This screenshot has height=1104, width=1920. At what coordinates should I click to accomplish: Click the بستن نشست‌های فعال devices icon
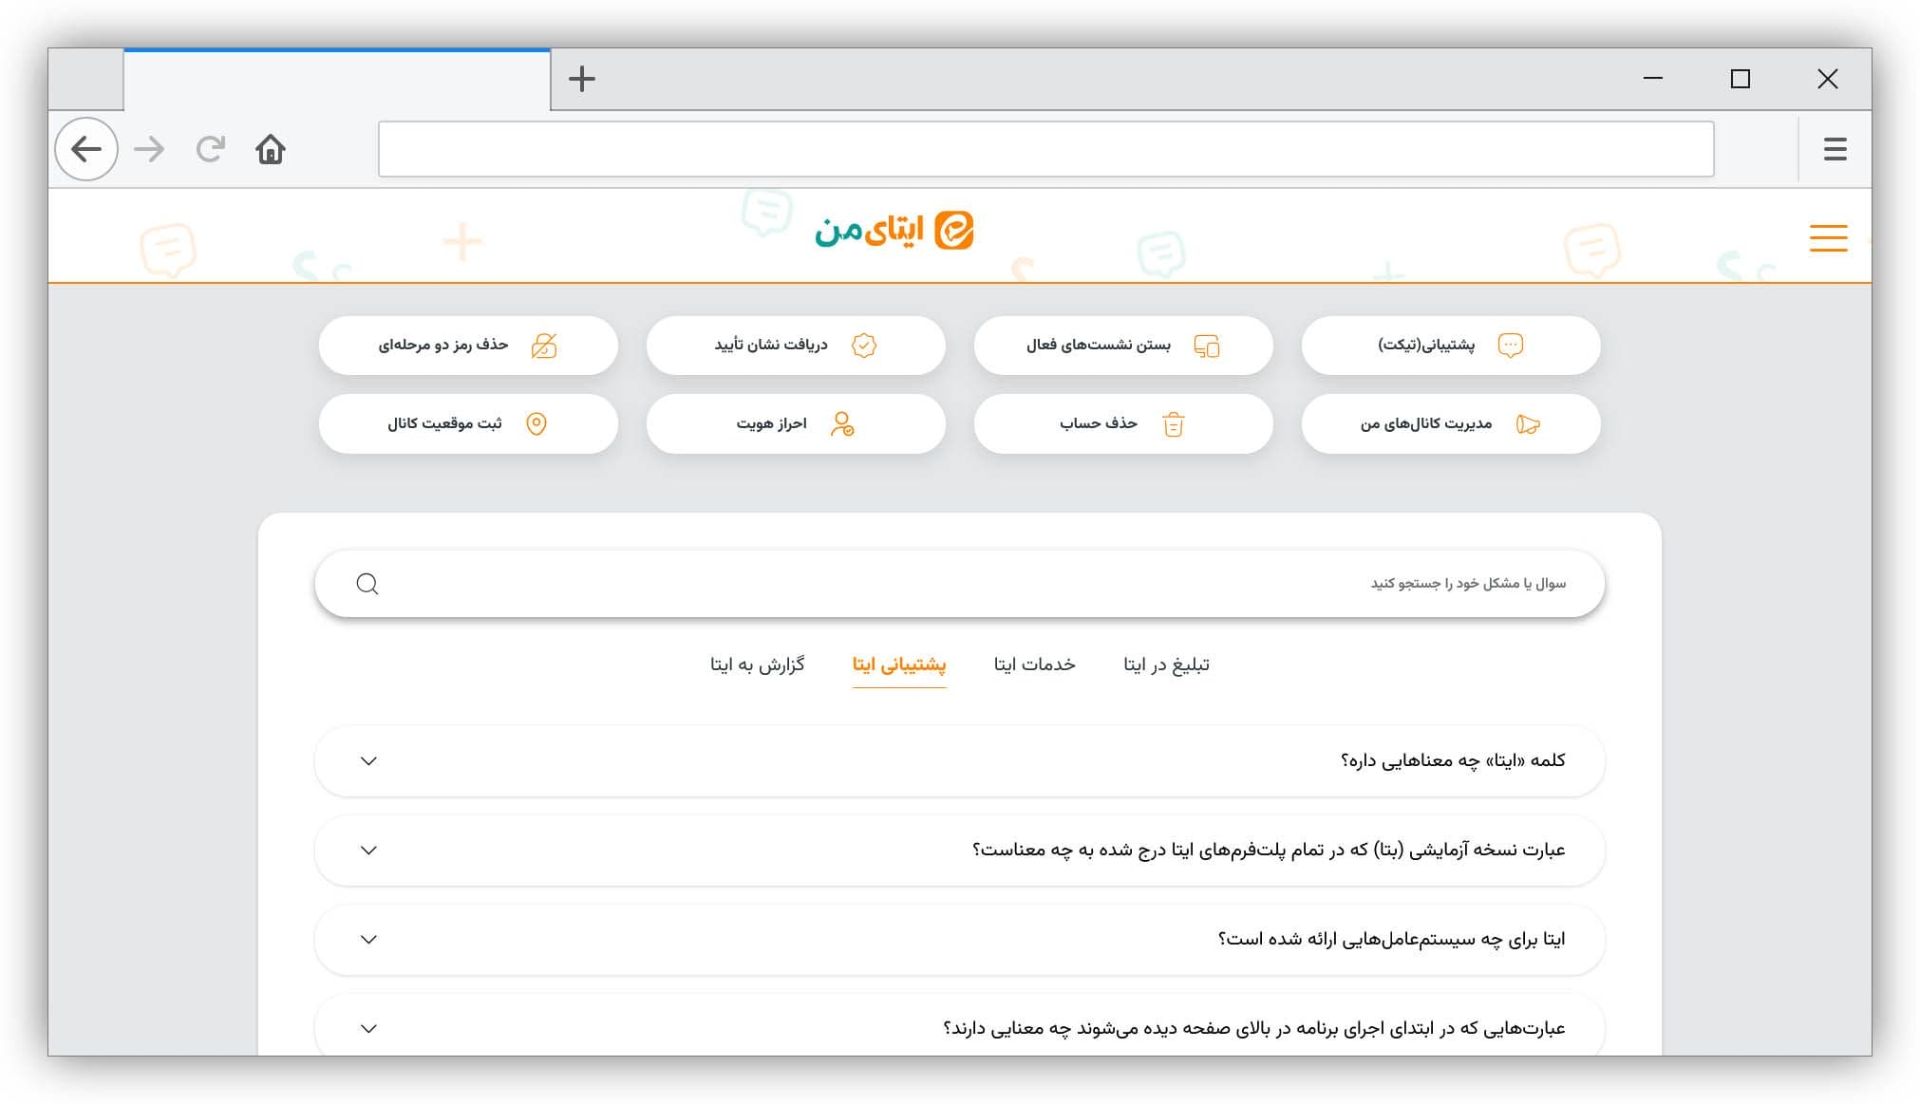(x=1207, y=346)
